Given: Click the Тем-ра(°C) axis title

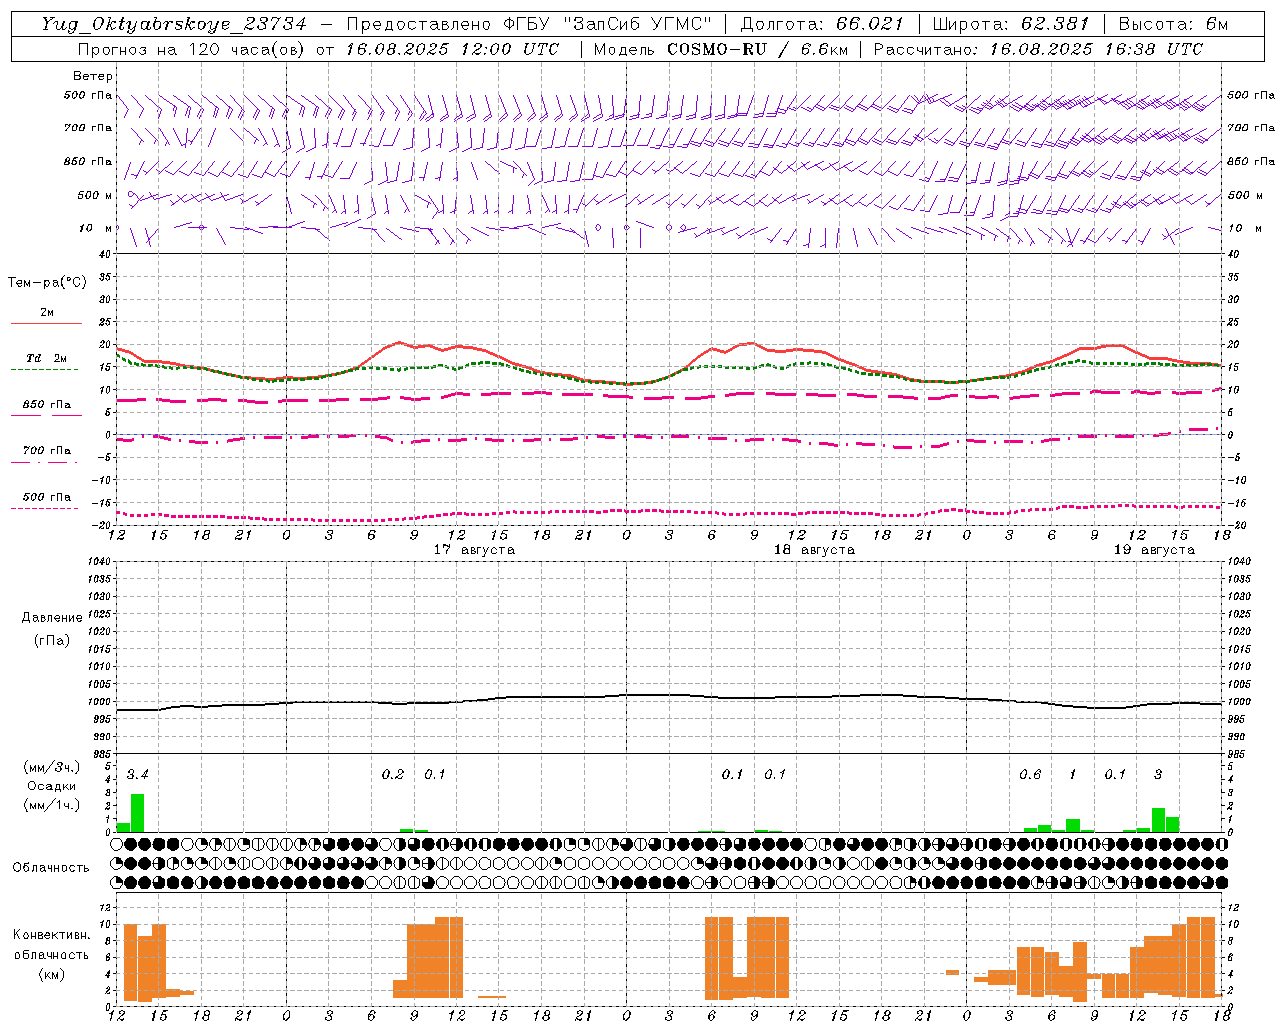Looking at the screenshot, I should [47, 283].
